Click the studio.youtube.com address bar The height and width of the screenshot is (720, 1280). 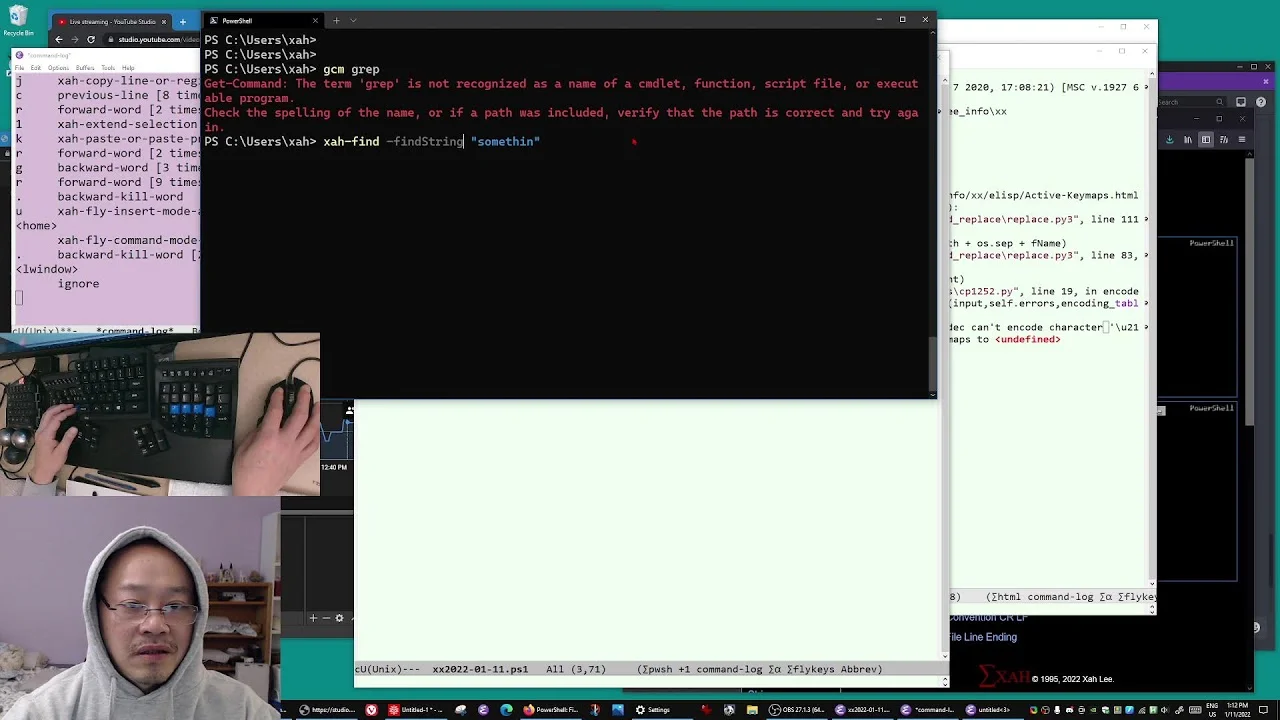[x=154, y=39]
